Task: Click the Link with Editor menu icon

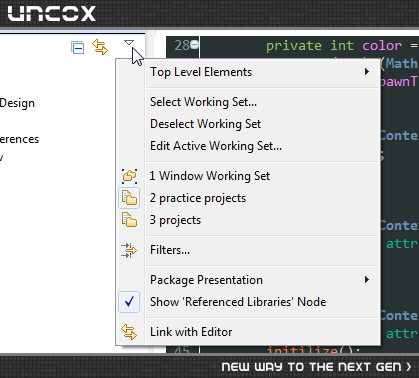Action: click(129, 332)
